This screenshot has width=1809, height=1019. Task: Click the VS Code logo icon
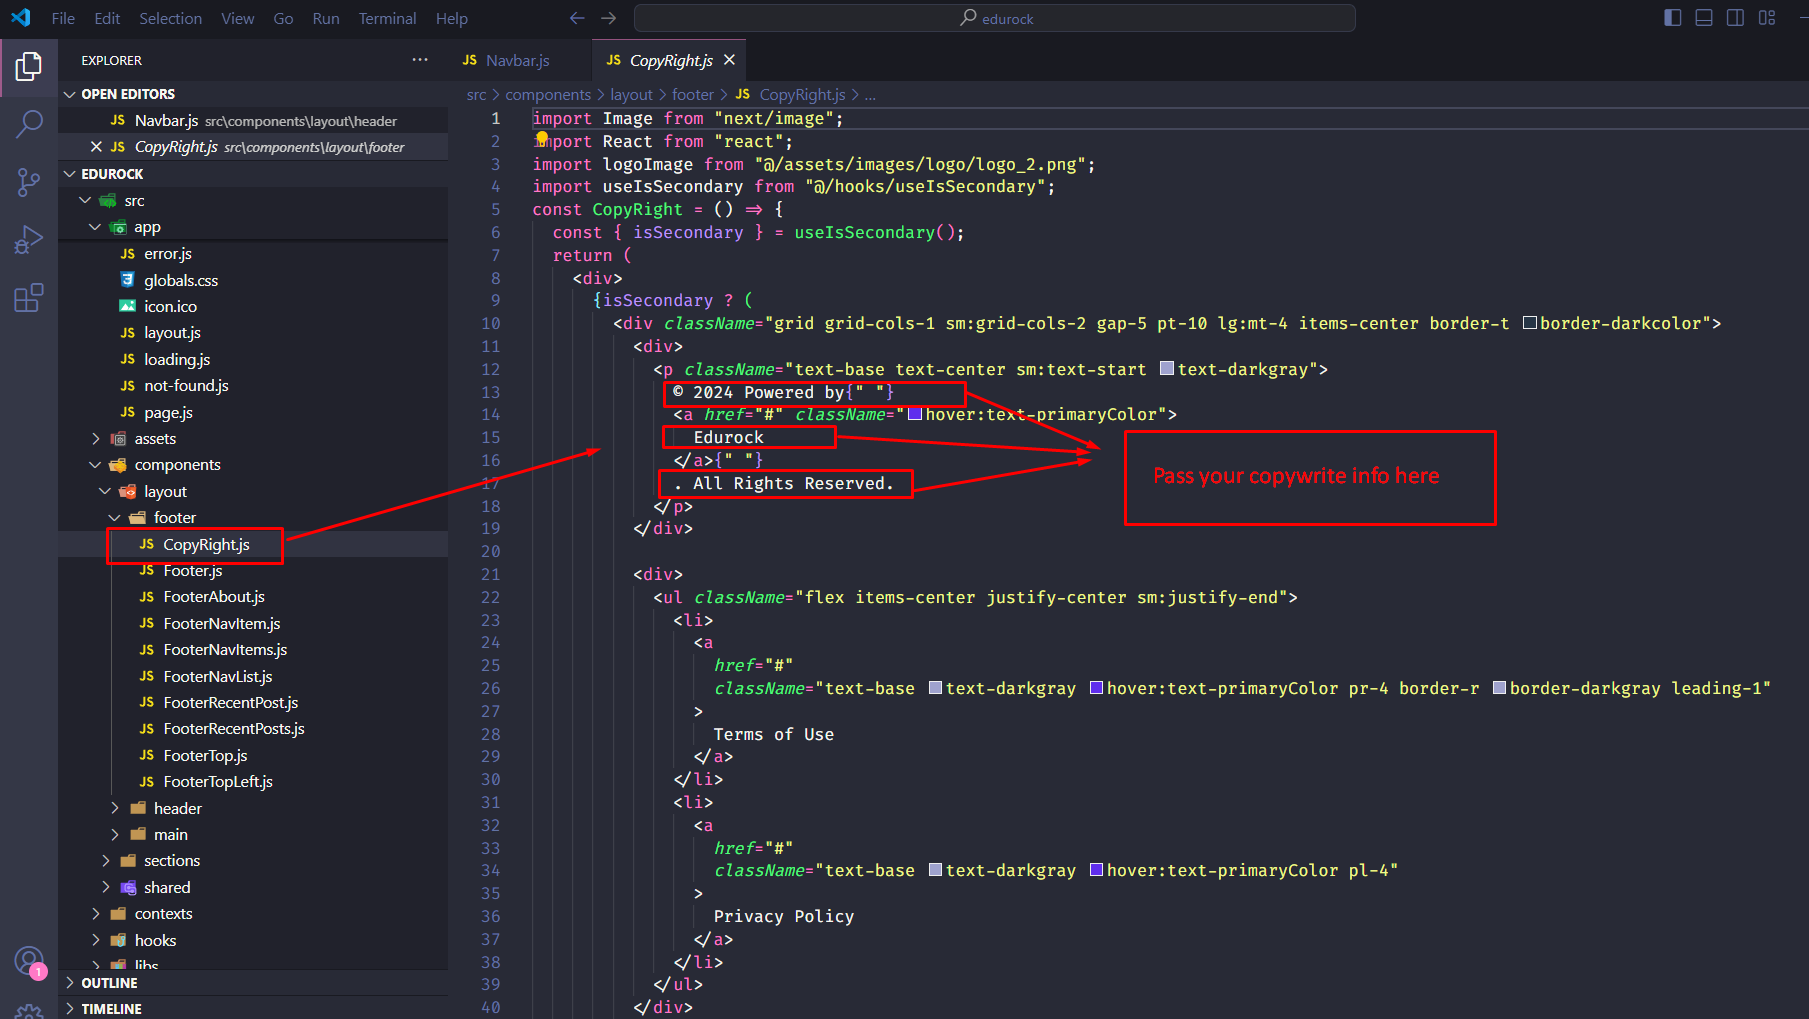pyautogui.click(x=21, y=18)
